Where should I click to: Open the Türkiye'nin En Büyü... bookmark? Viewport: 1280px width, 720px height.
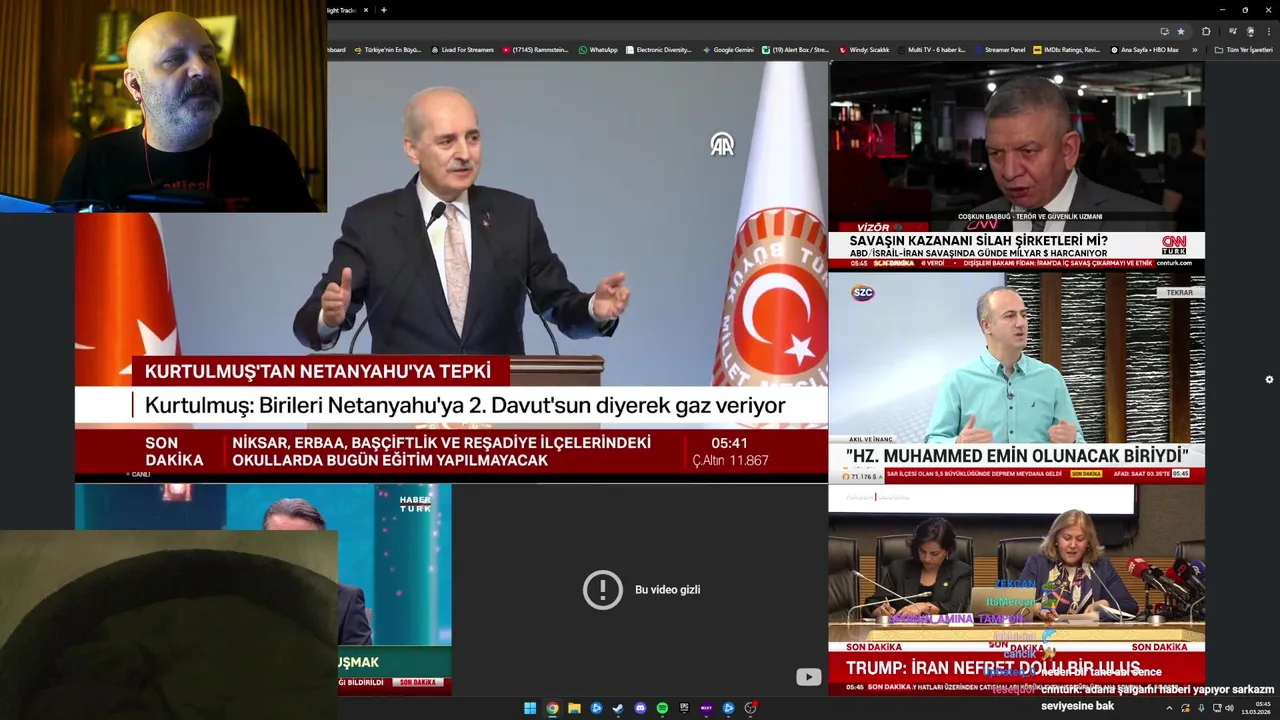pos(388,50)
